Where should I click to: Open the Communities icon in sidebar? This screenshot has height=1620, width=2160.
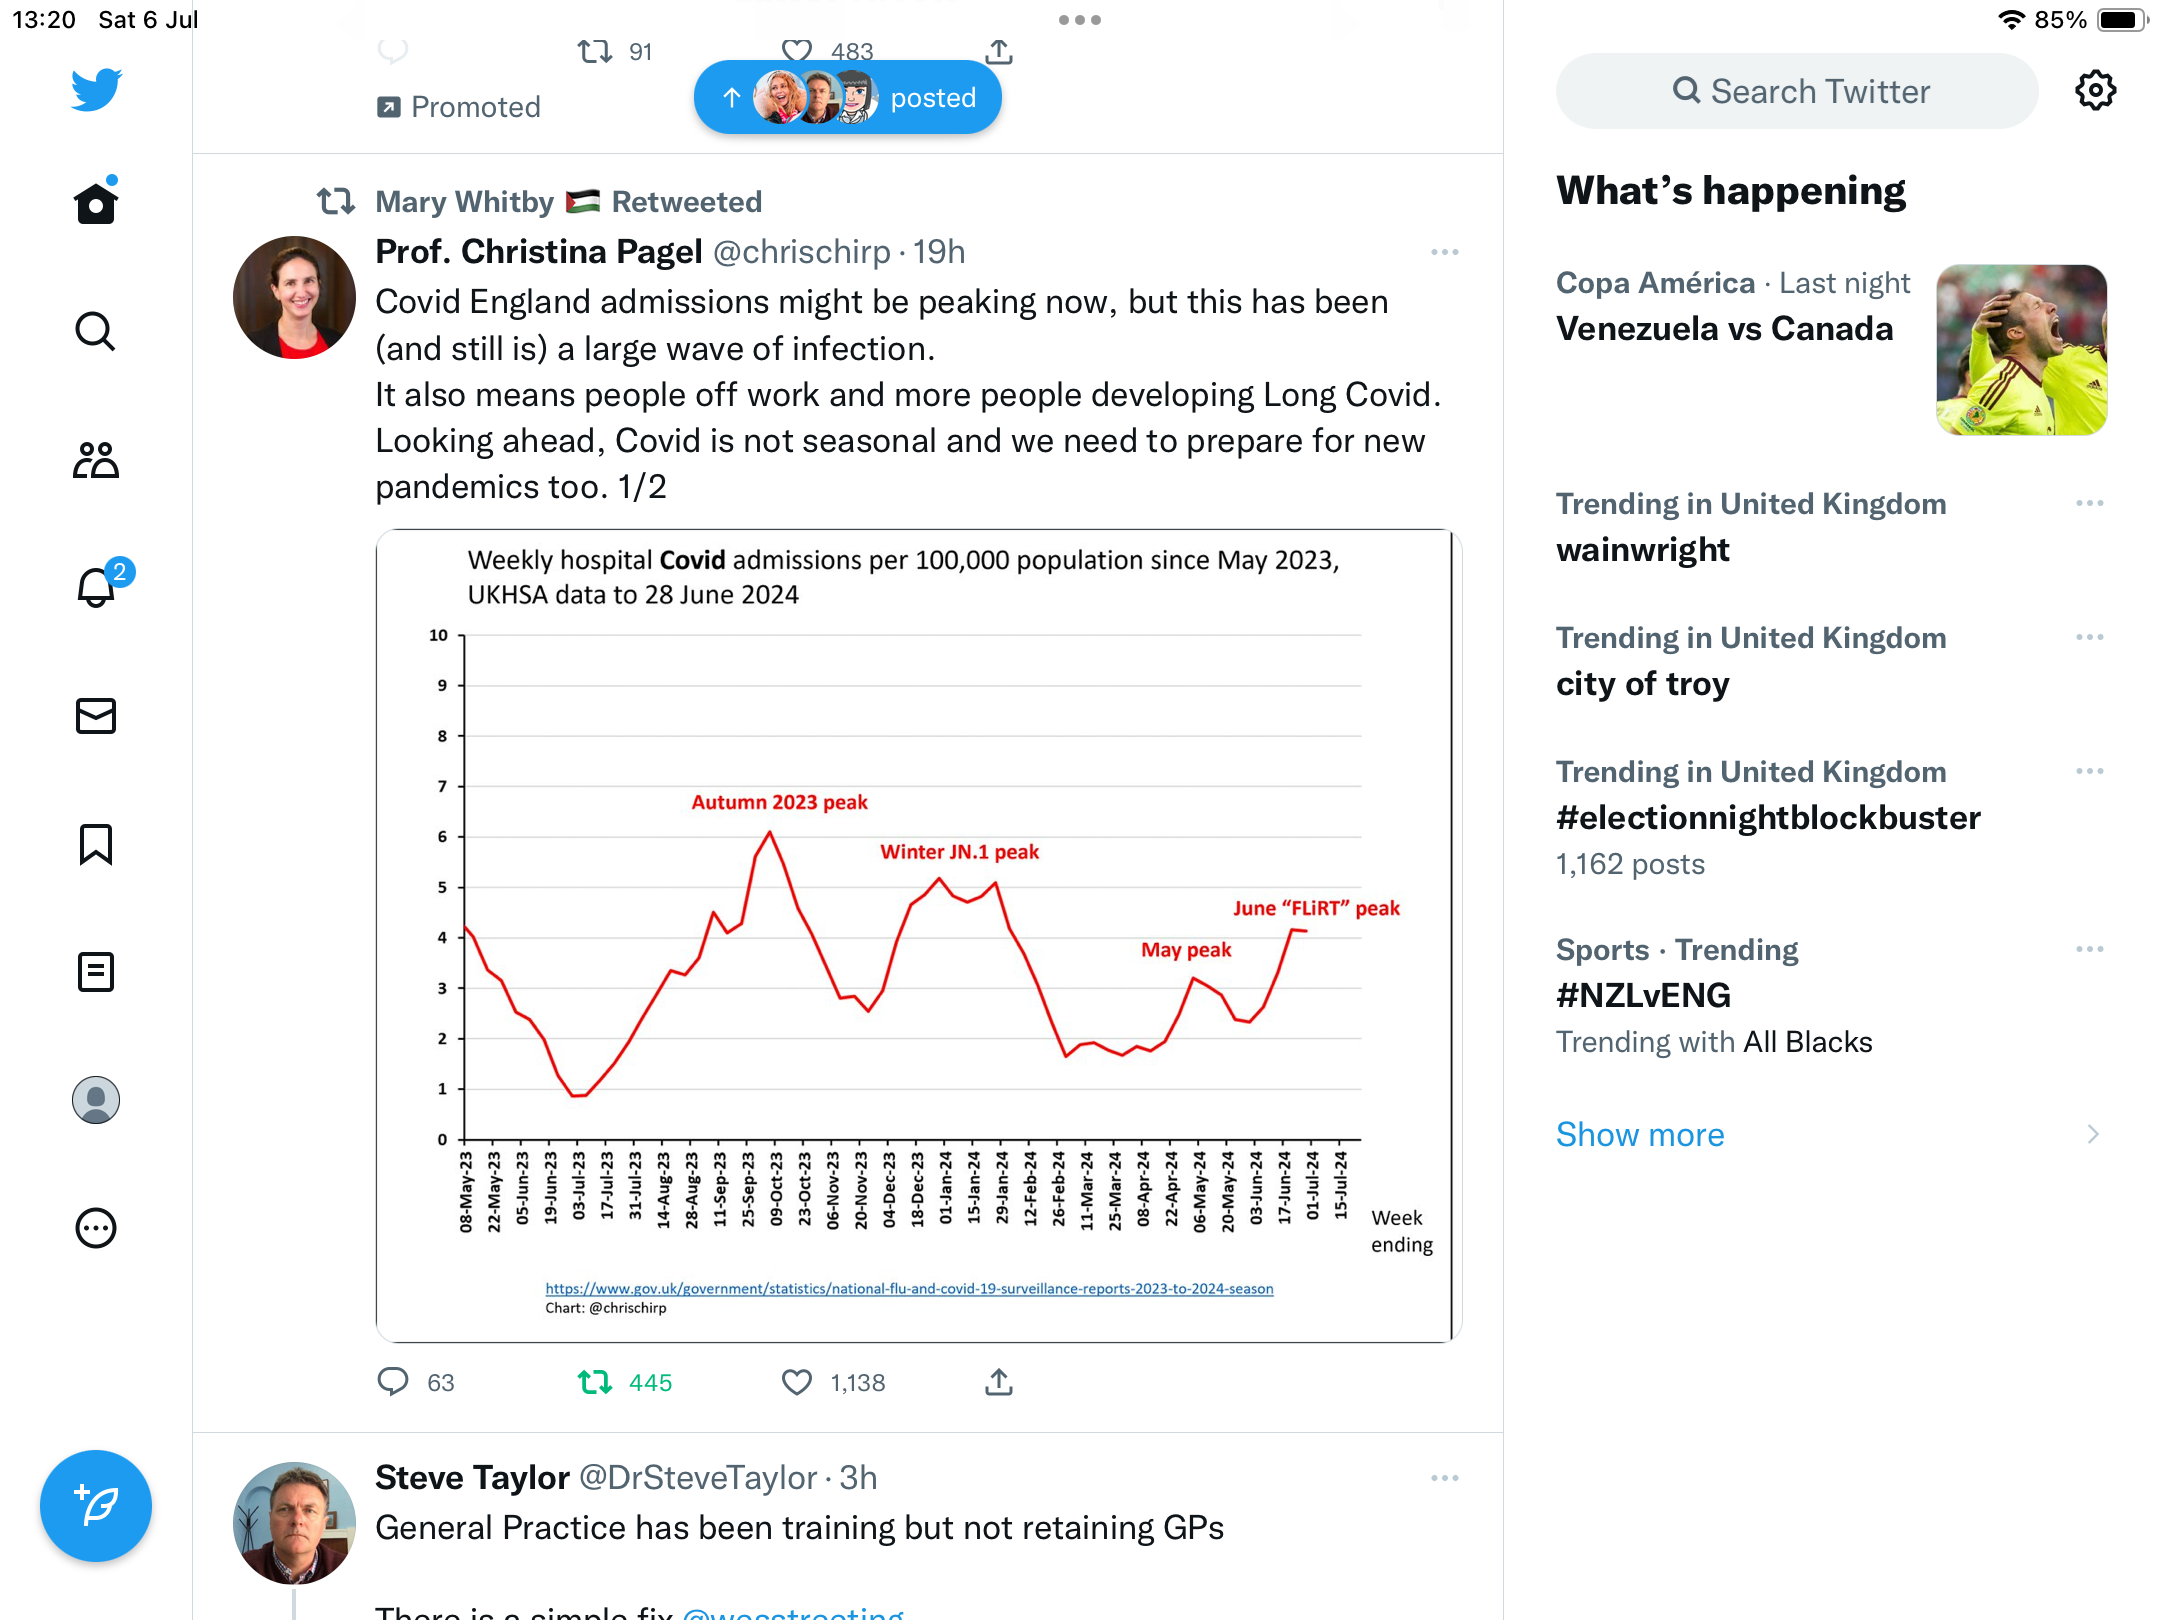(96, 460)
